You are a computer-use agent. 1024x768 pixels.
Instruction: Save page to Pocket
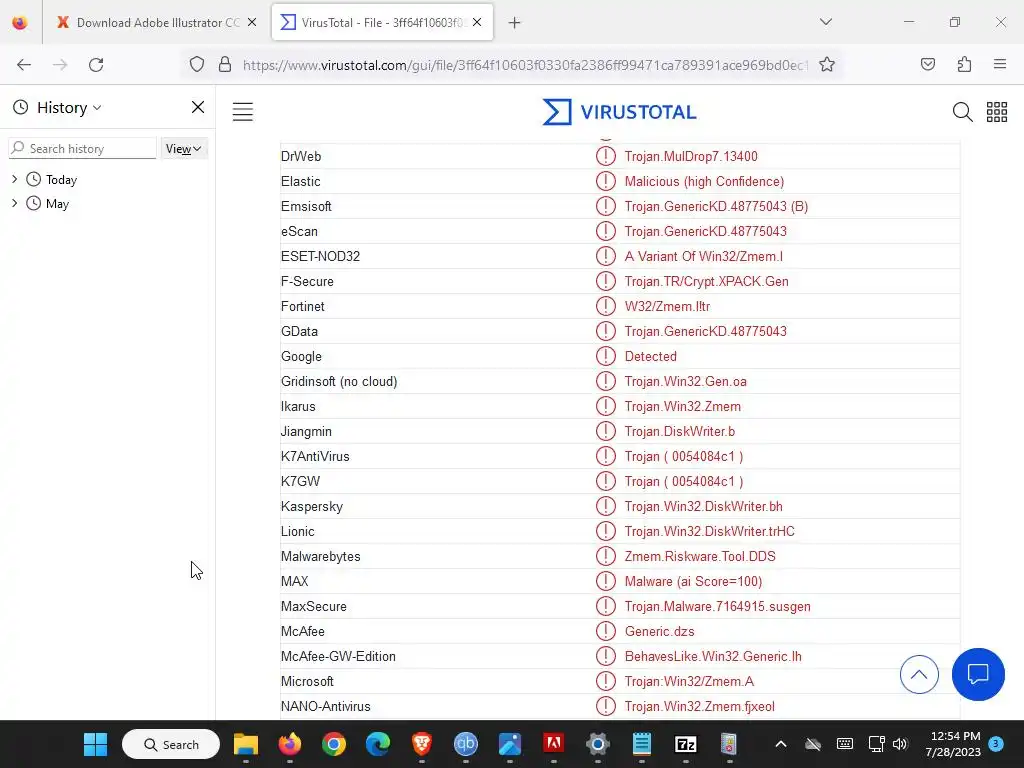click(x=927, y=64)
